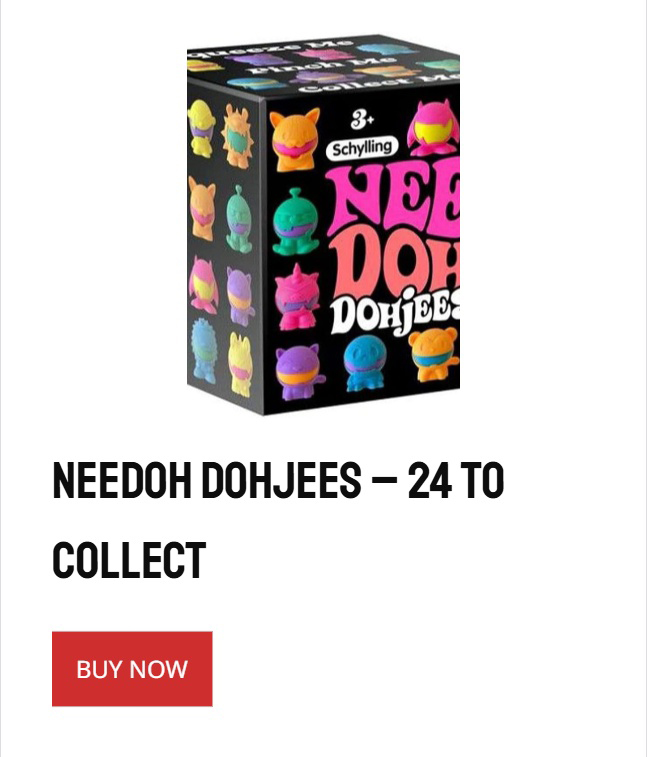
Task: Click the blue round figure below DOHJEES
Action: point(365,363)
